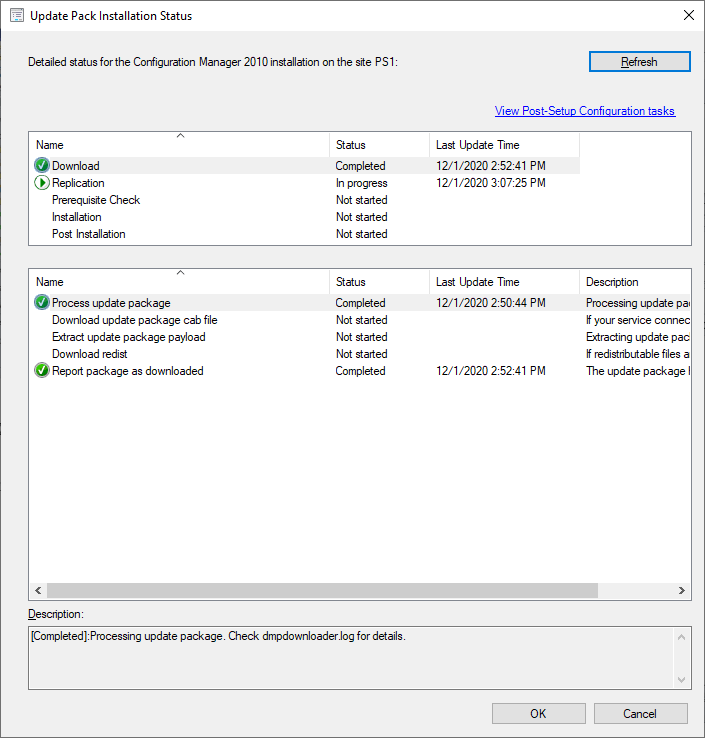The height and width of the screenshot is (738, 705).
Task: Click the window icon in the title bar
Action: click(16, 16)
